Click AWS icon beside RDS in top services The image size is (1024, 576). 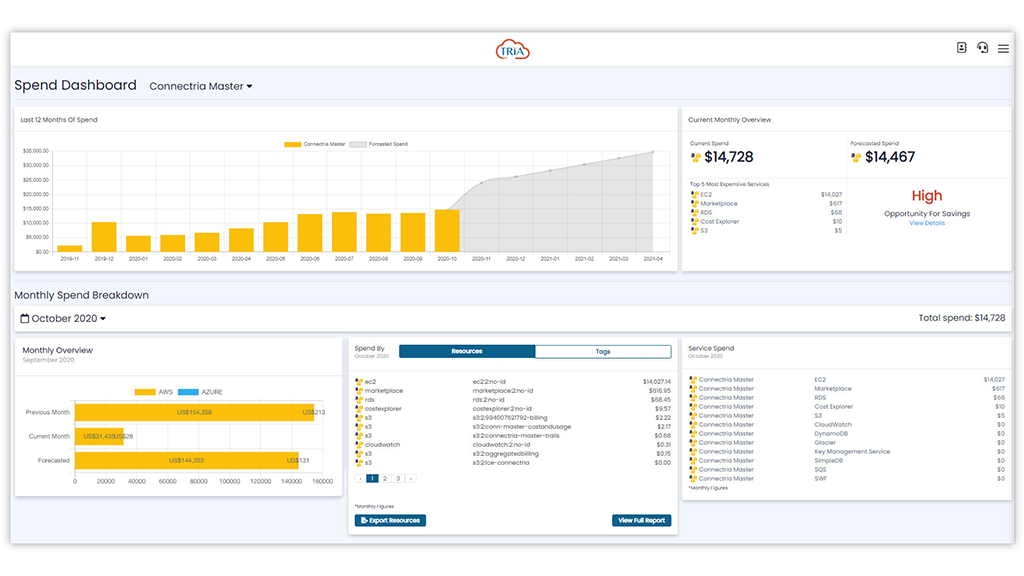(694, 213)
